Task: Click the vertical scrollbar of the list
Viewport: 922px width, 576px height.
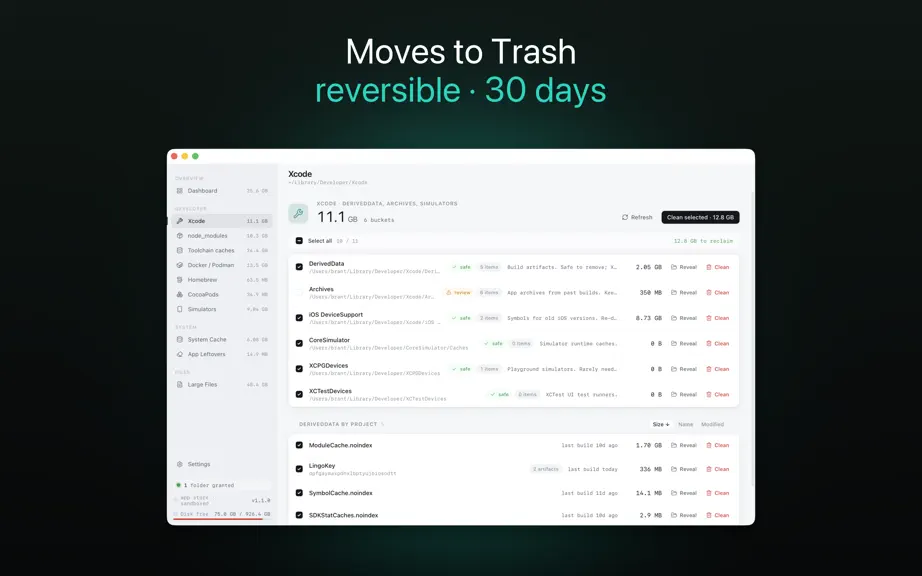Action: pos(752,338)
